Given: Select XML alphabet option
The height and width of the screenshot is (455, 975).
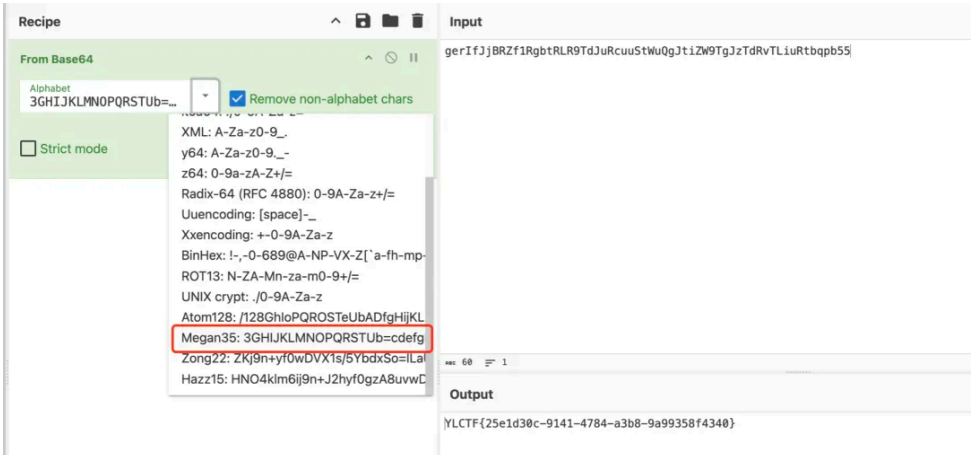Looking at the screenshot, I should coord(297,133).
